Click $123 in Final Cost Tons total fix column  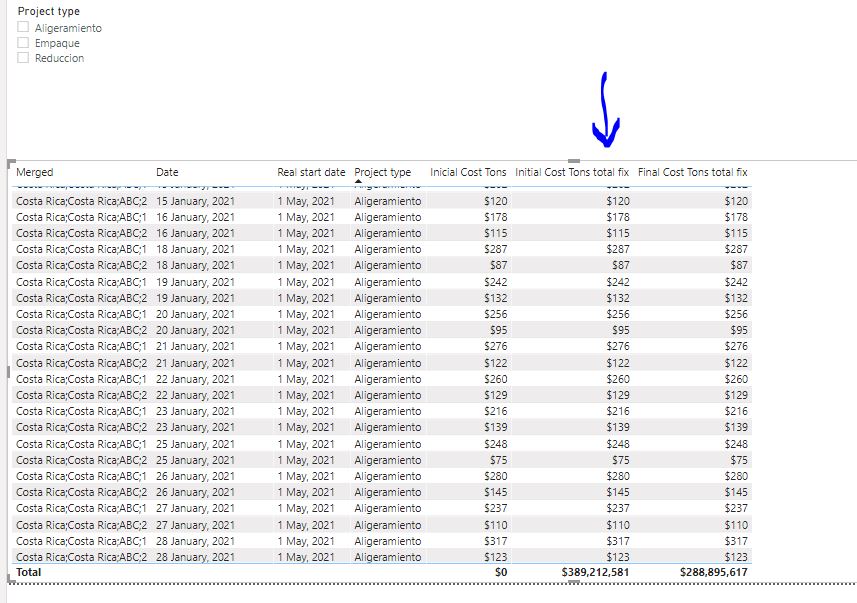pyautogui.click(x=736, y=557)
